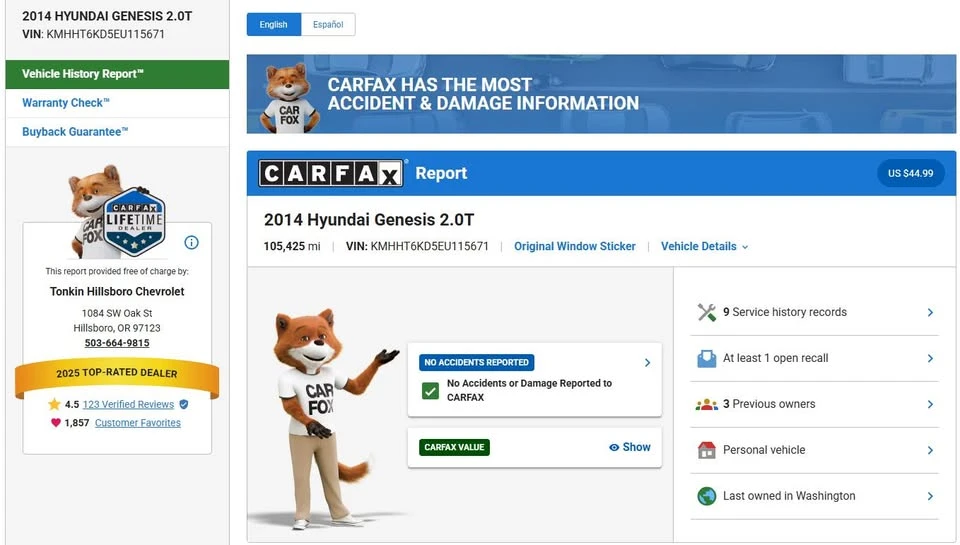Click the US $44.99 price button

(x=910, y=173)
